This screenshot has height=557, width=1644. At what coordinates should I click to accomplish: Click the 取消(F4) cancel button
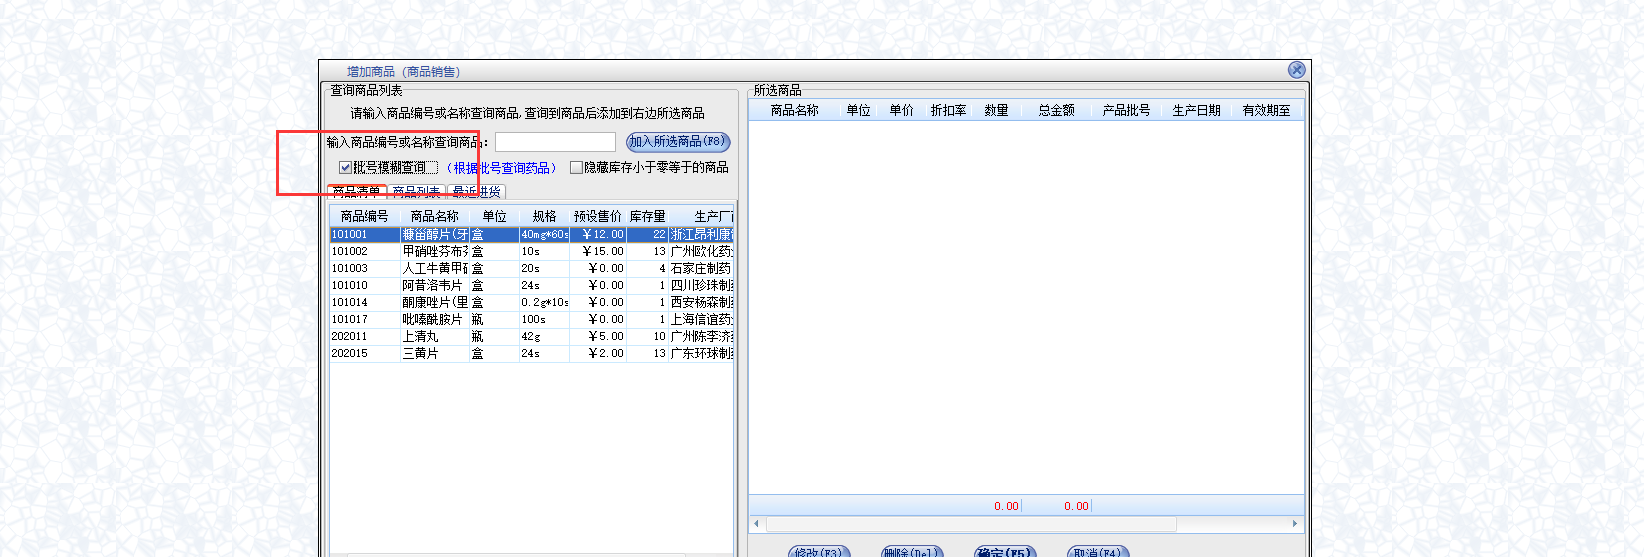coord(1097,552)
